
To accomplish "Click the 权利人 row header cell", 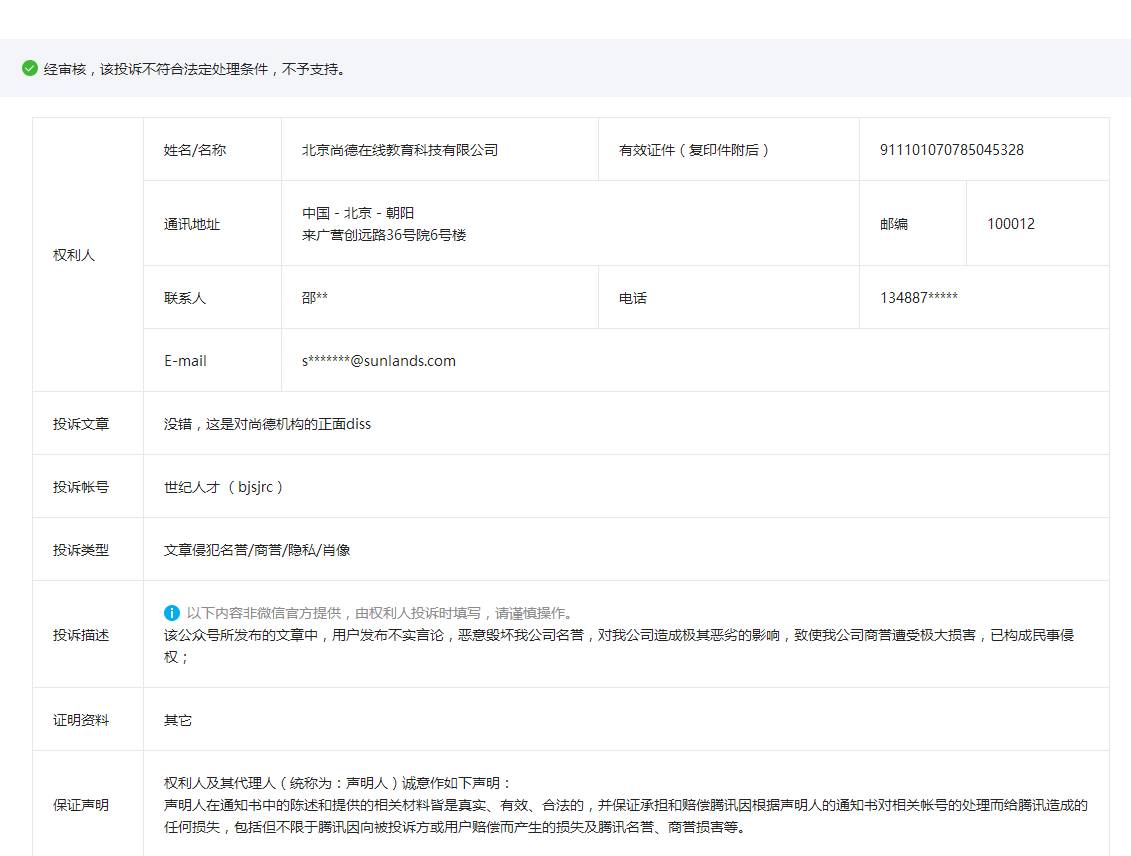I will 88,255.
